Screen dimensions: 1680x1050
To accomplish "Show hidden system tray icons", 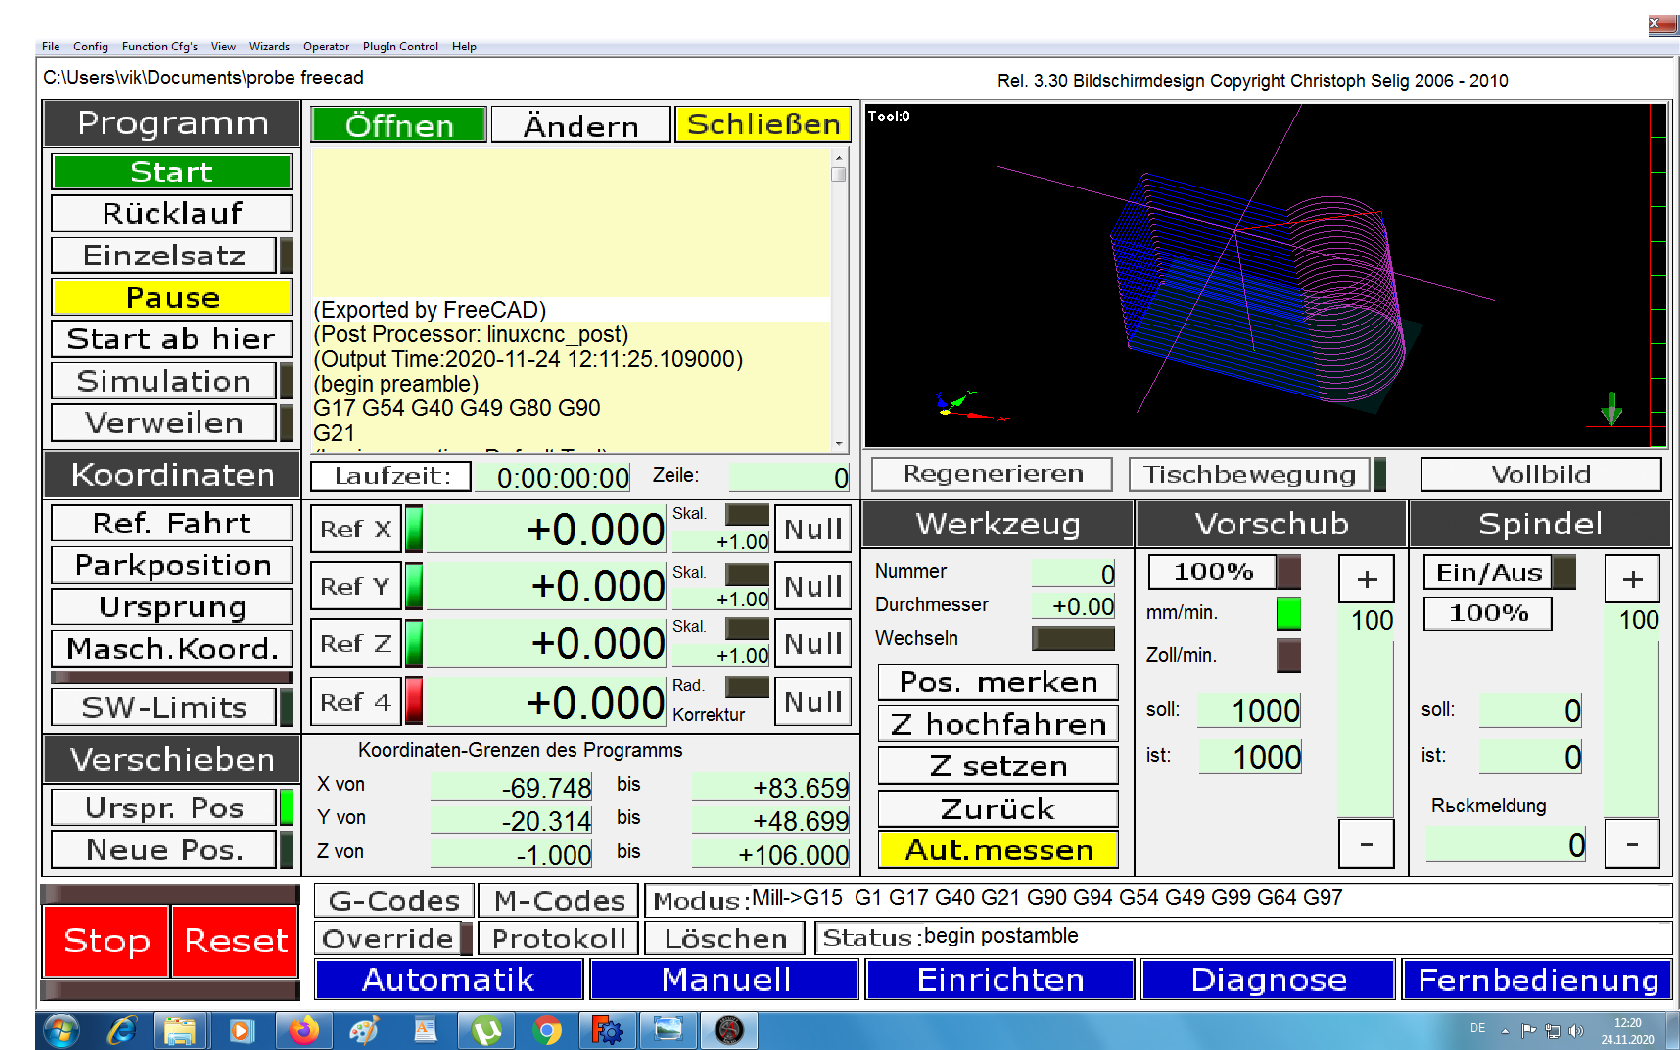I will [x=1505, y=1030].
